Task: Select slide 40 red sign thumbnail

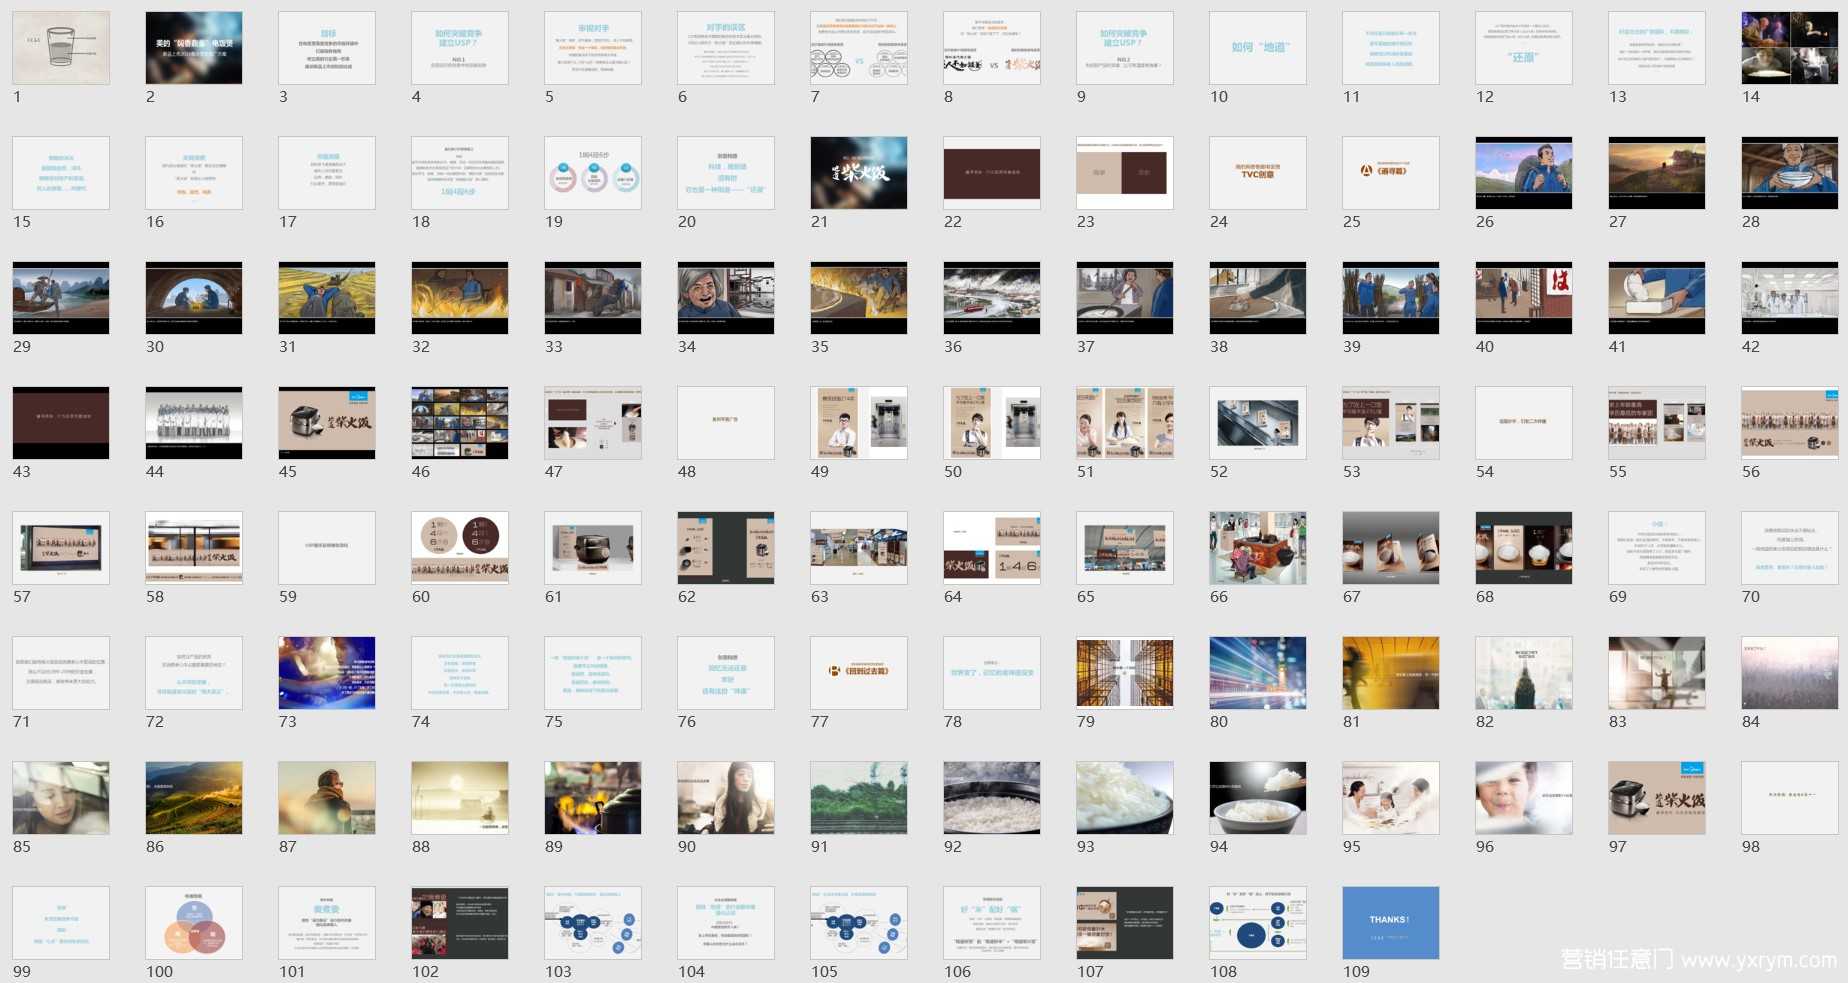Action: [1524, 298]
